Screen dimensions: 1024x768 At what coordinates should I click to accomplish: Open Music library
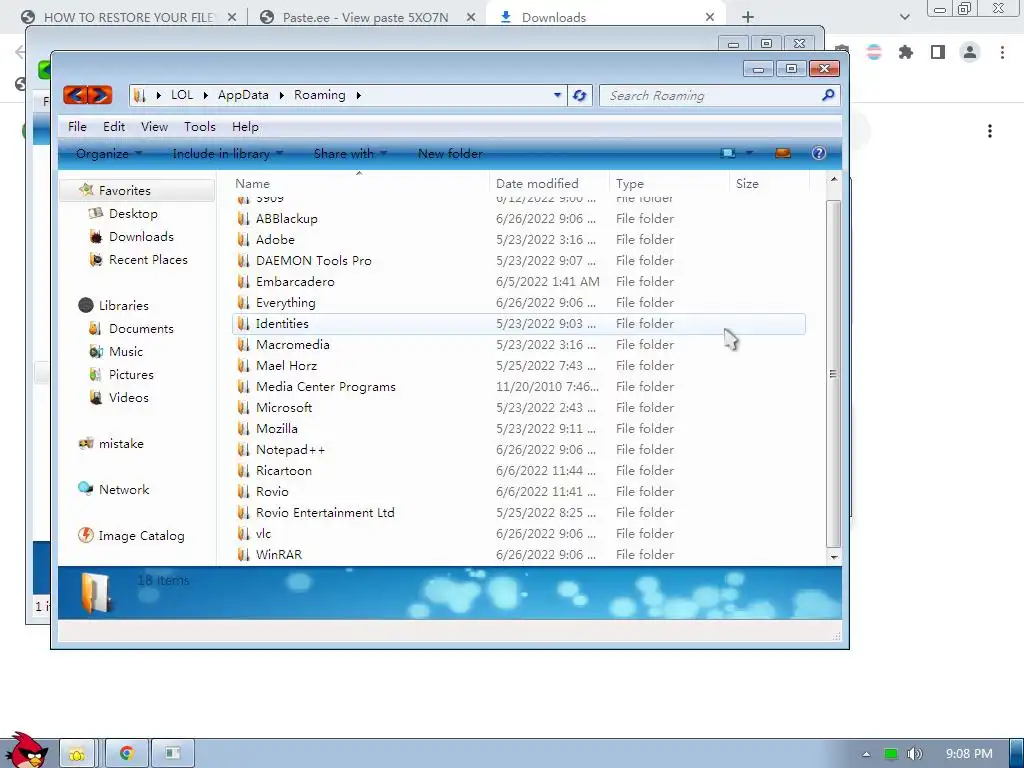(x=125, y=351)
